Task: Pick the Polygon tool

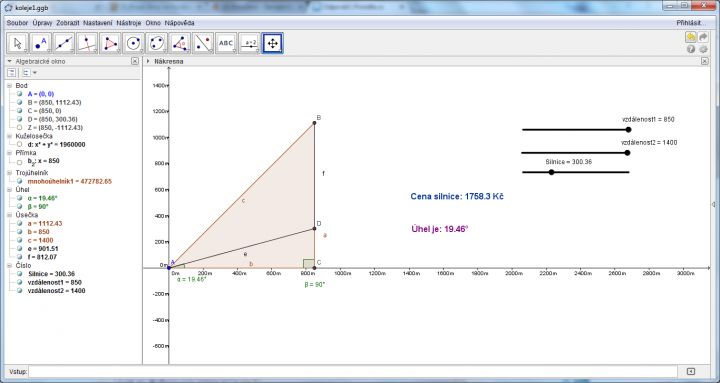Action: 110,43
